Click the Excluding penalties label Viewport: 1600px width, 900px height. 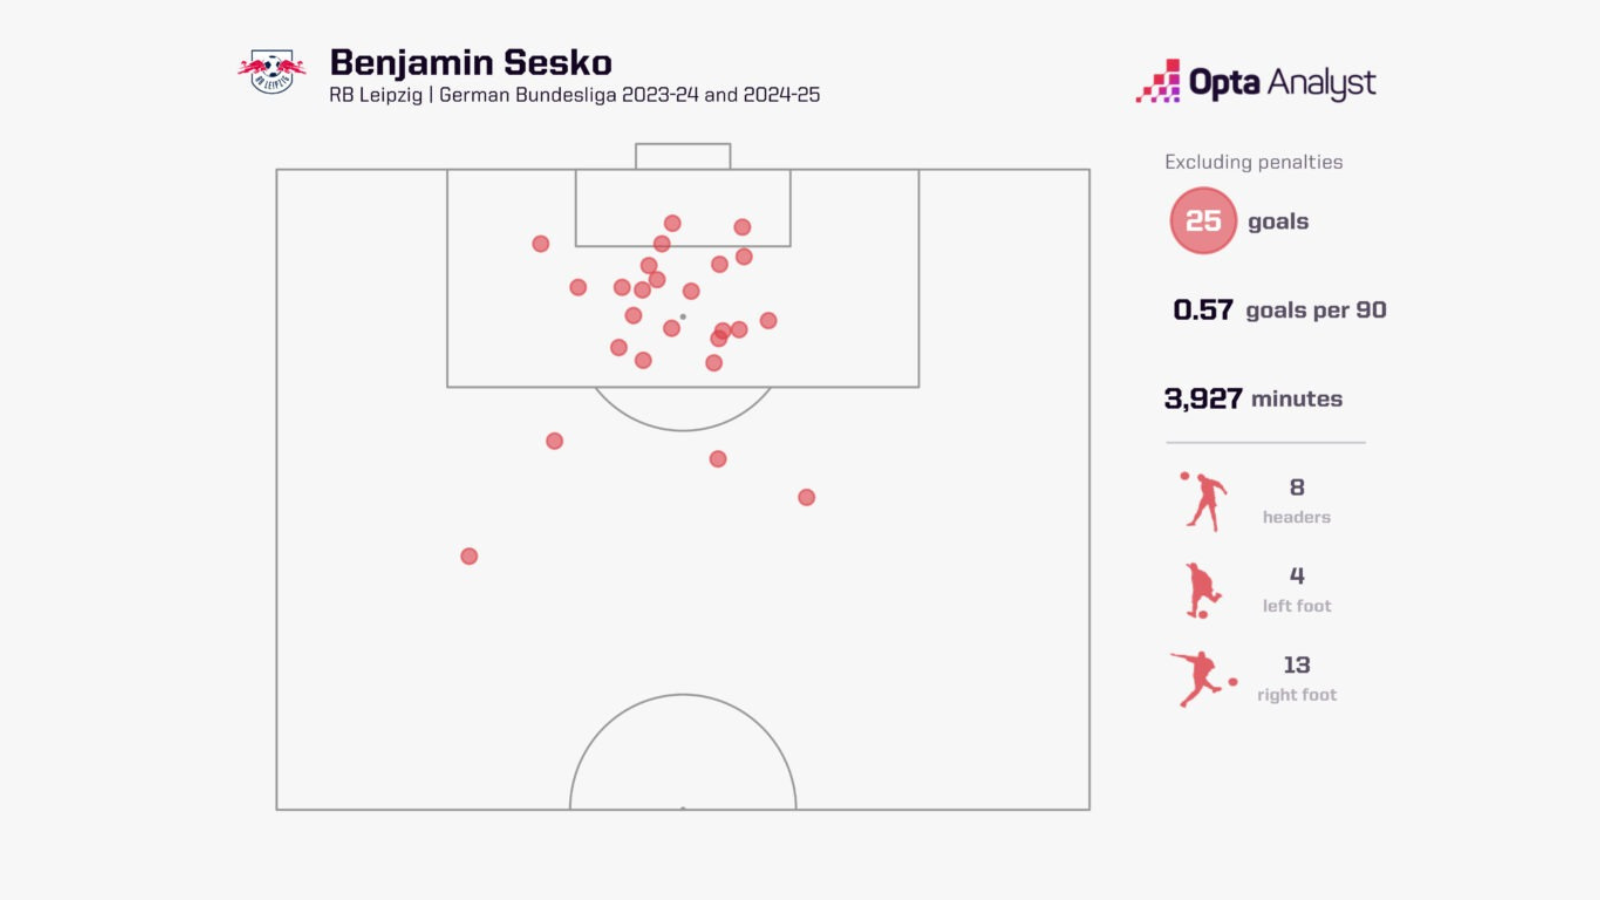tap(1253, 162)
